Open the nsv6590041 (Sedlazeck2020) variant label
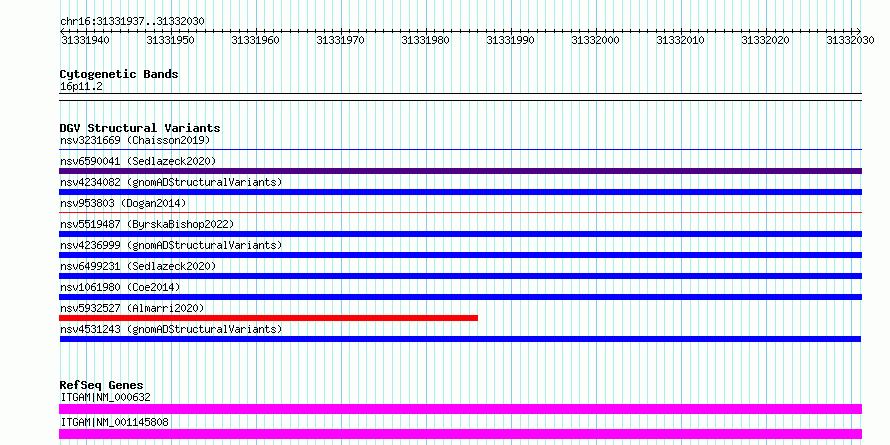The height and width of the screenshot is (445, 890). (138, 161)
